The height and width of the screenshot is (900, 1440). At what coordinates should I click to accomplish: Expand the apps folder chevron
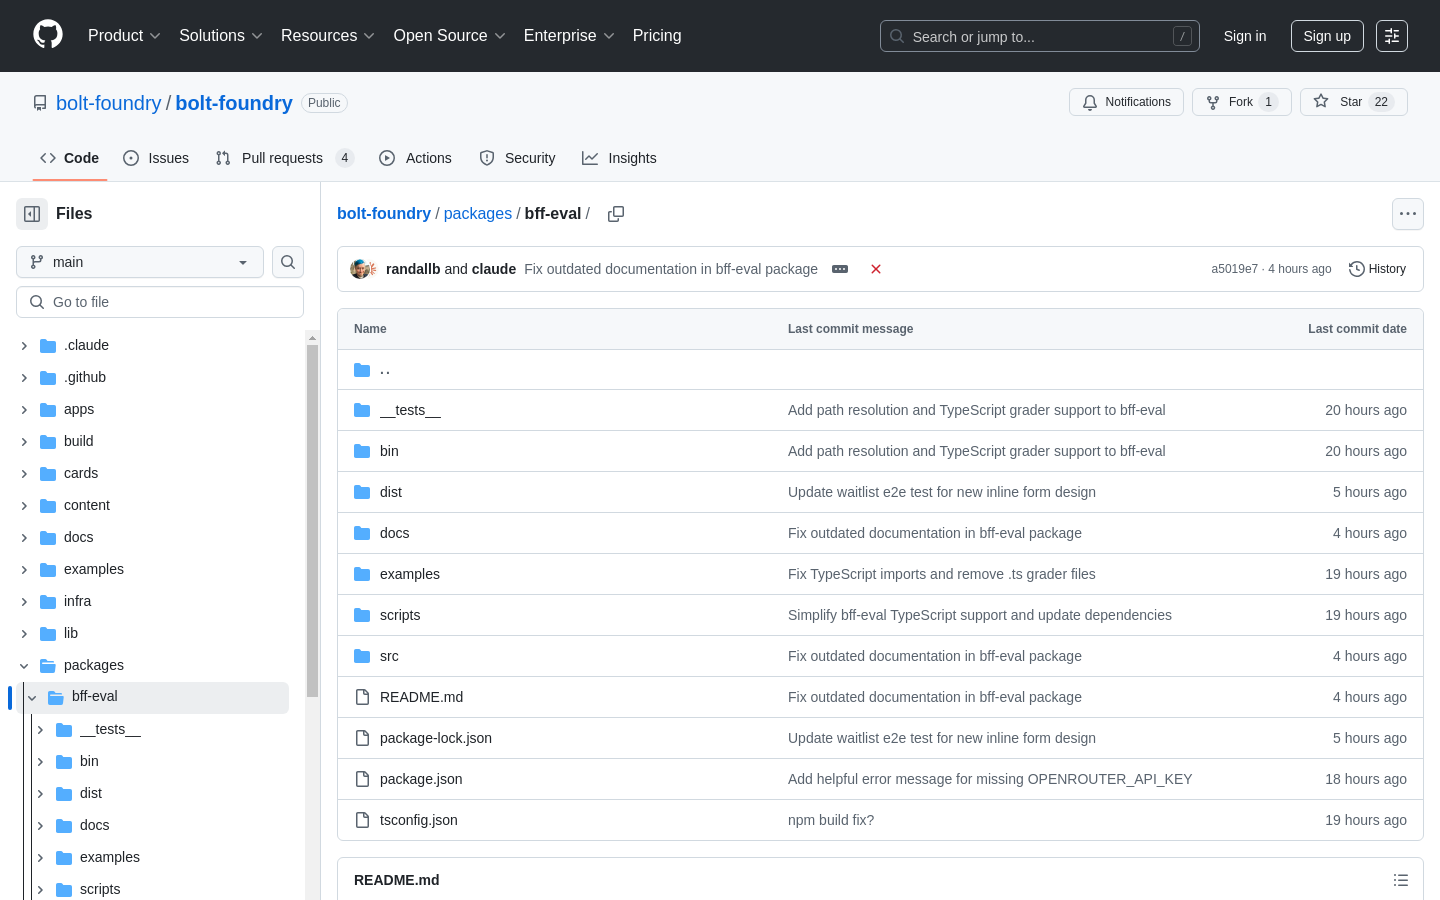tap(24, 410)
